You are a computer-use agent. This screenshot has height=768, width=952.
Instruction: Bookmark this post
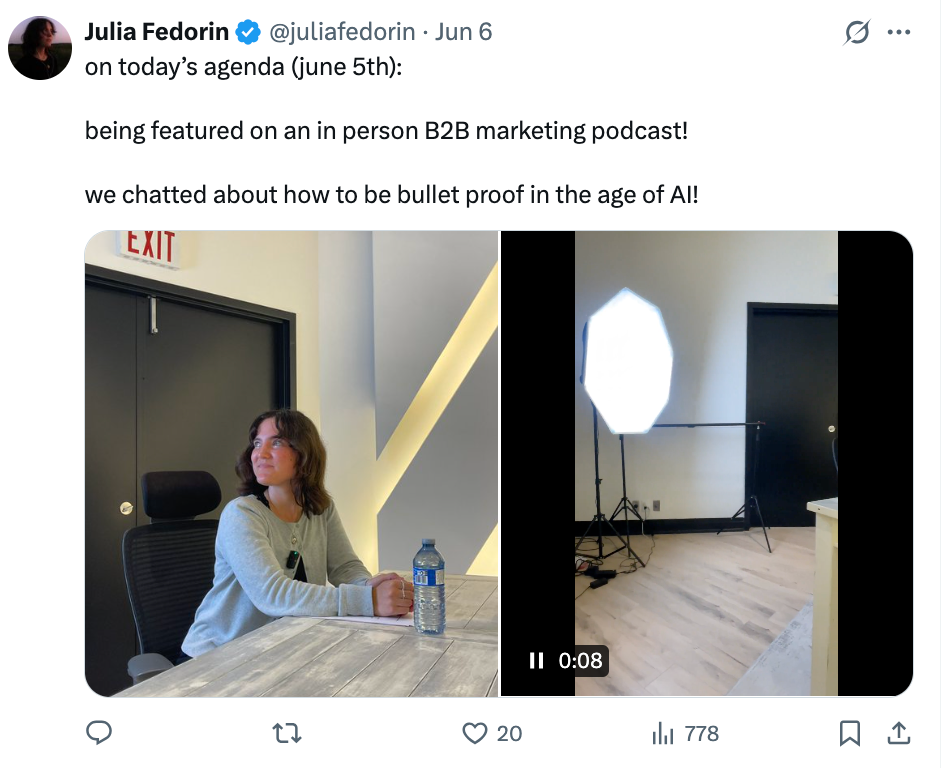[x=850, y=734]
